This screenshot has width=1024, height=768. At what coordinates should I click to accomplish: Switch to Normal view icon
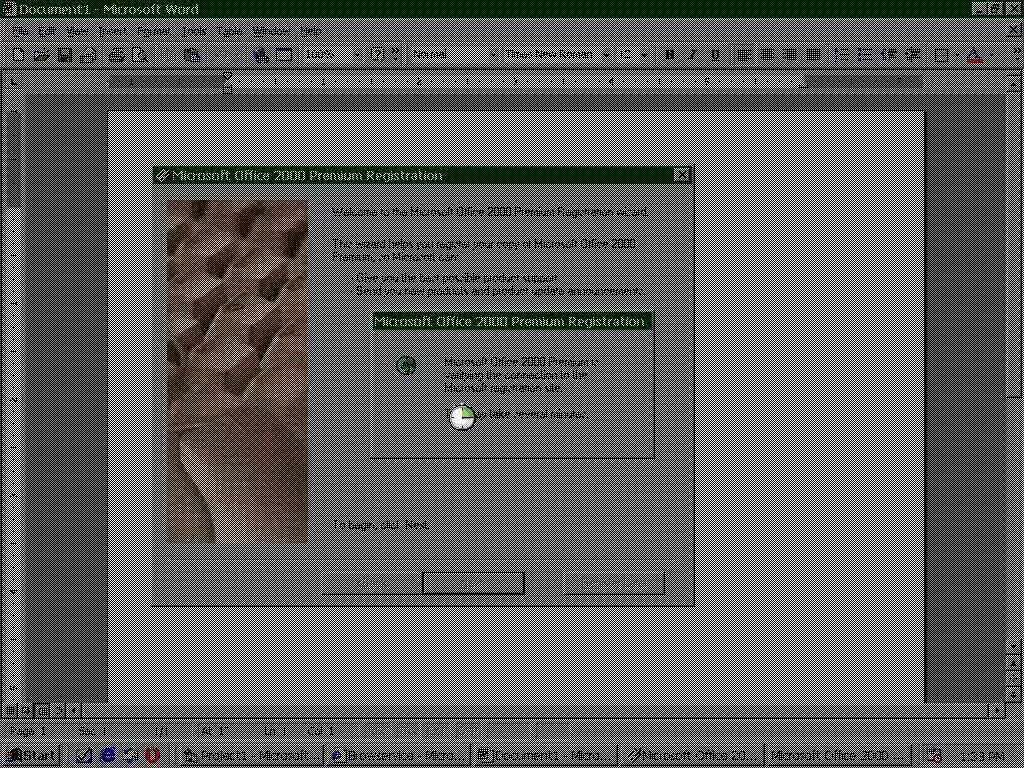10,710
